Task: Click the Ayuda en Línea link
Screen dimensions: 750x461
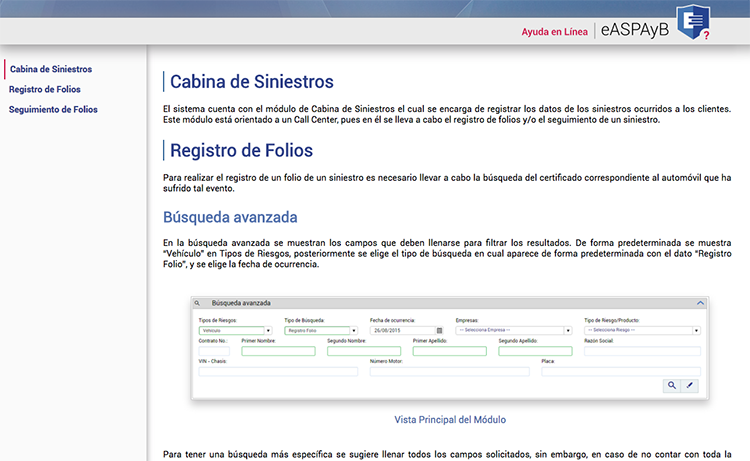Action: 554,32
